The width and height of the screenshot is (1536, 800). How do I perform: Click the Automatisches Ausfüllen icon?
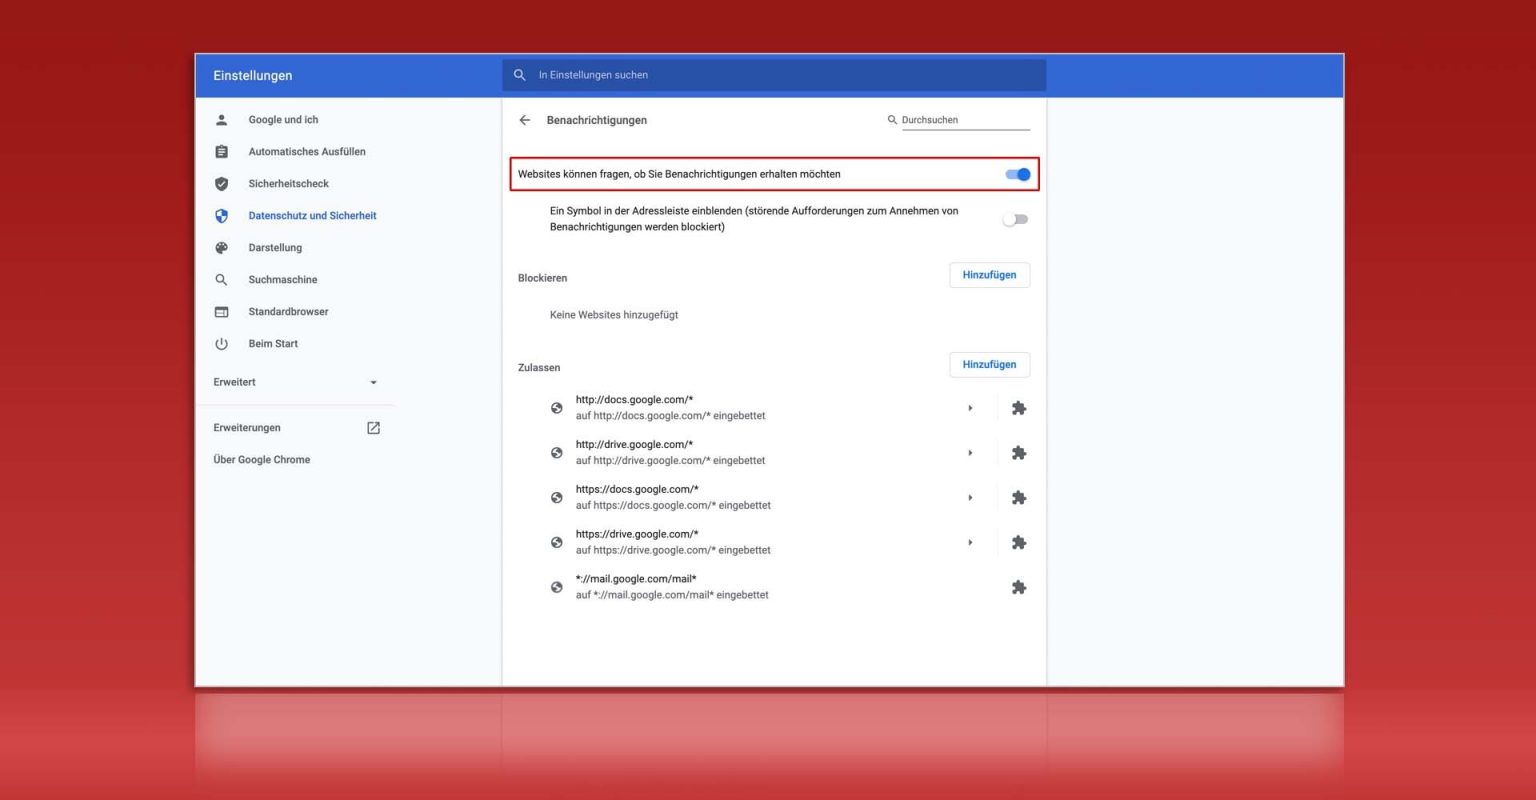[221, 151]
